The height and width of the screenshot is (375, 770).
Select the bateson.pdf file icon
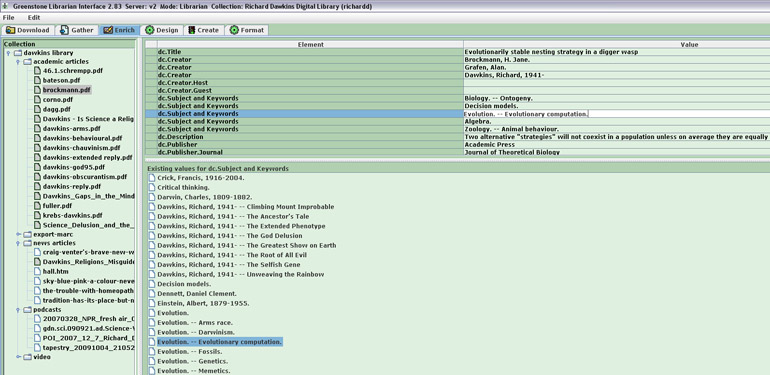[37, 80]
